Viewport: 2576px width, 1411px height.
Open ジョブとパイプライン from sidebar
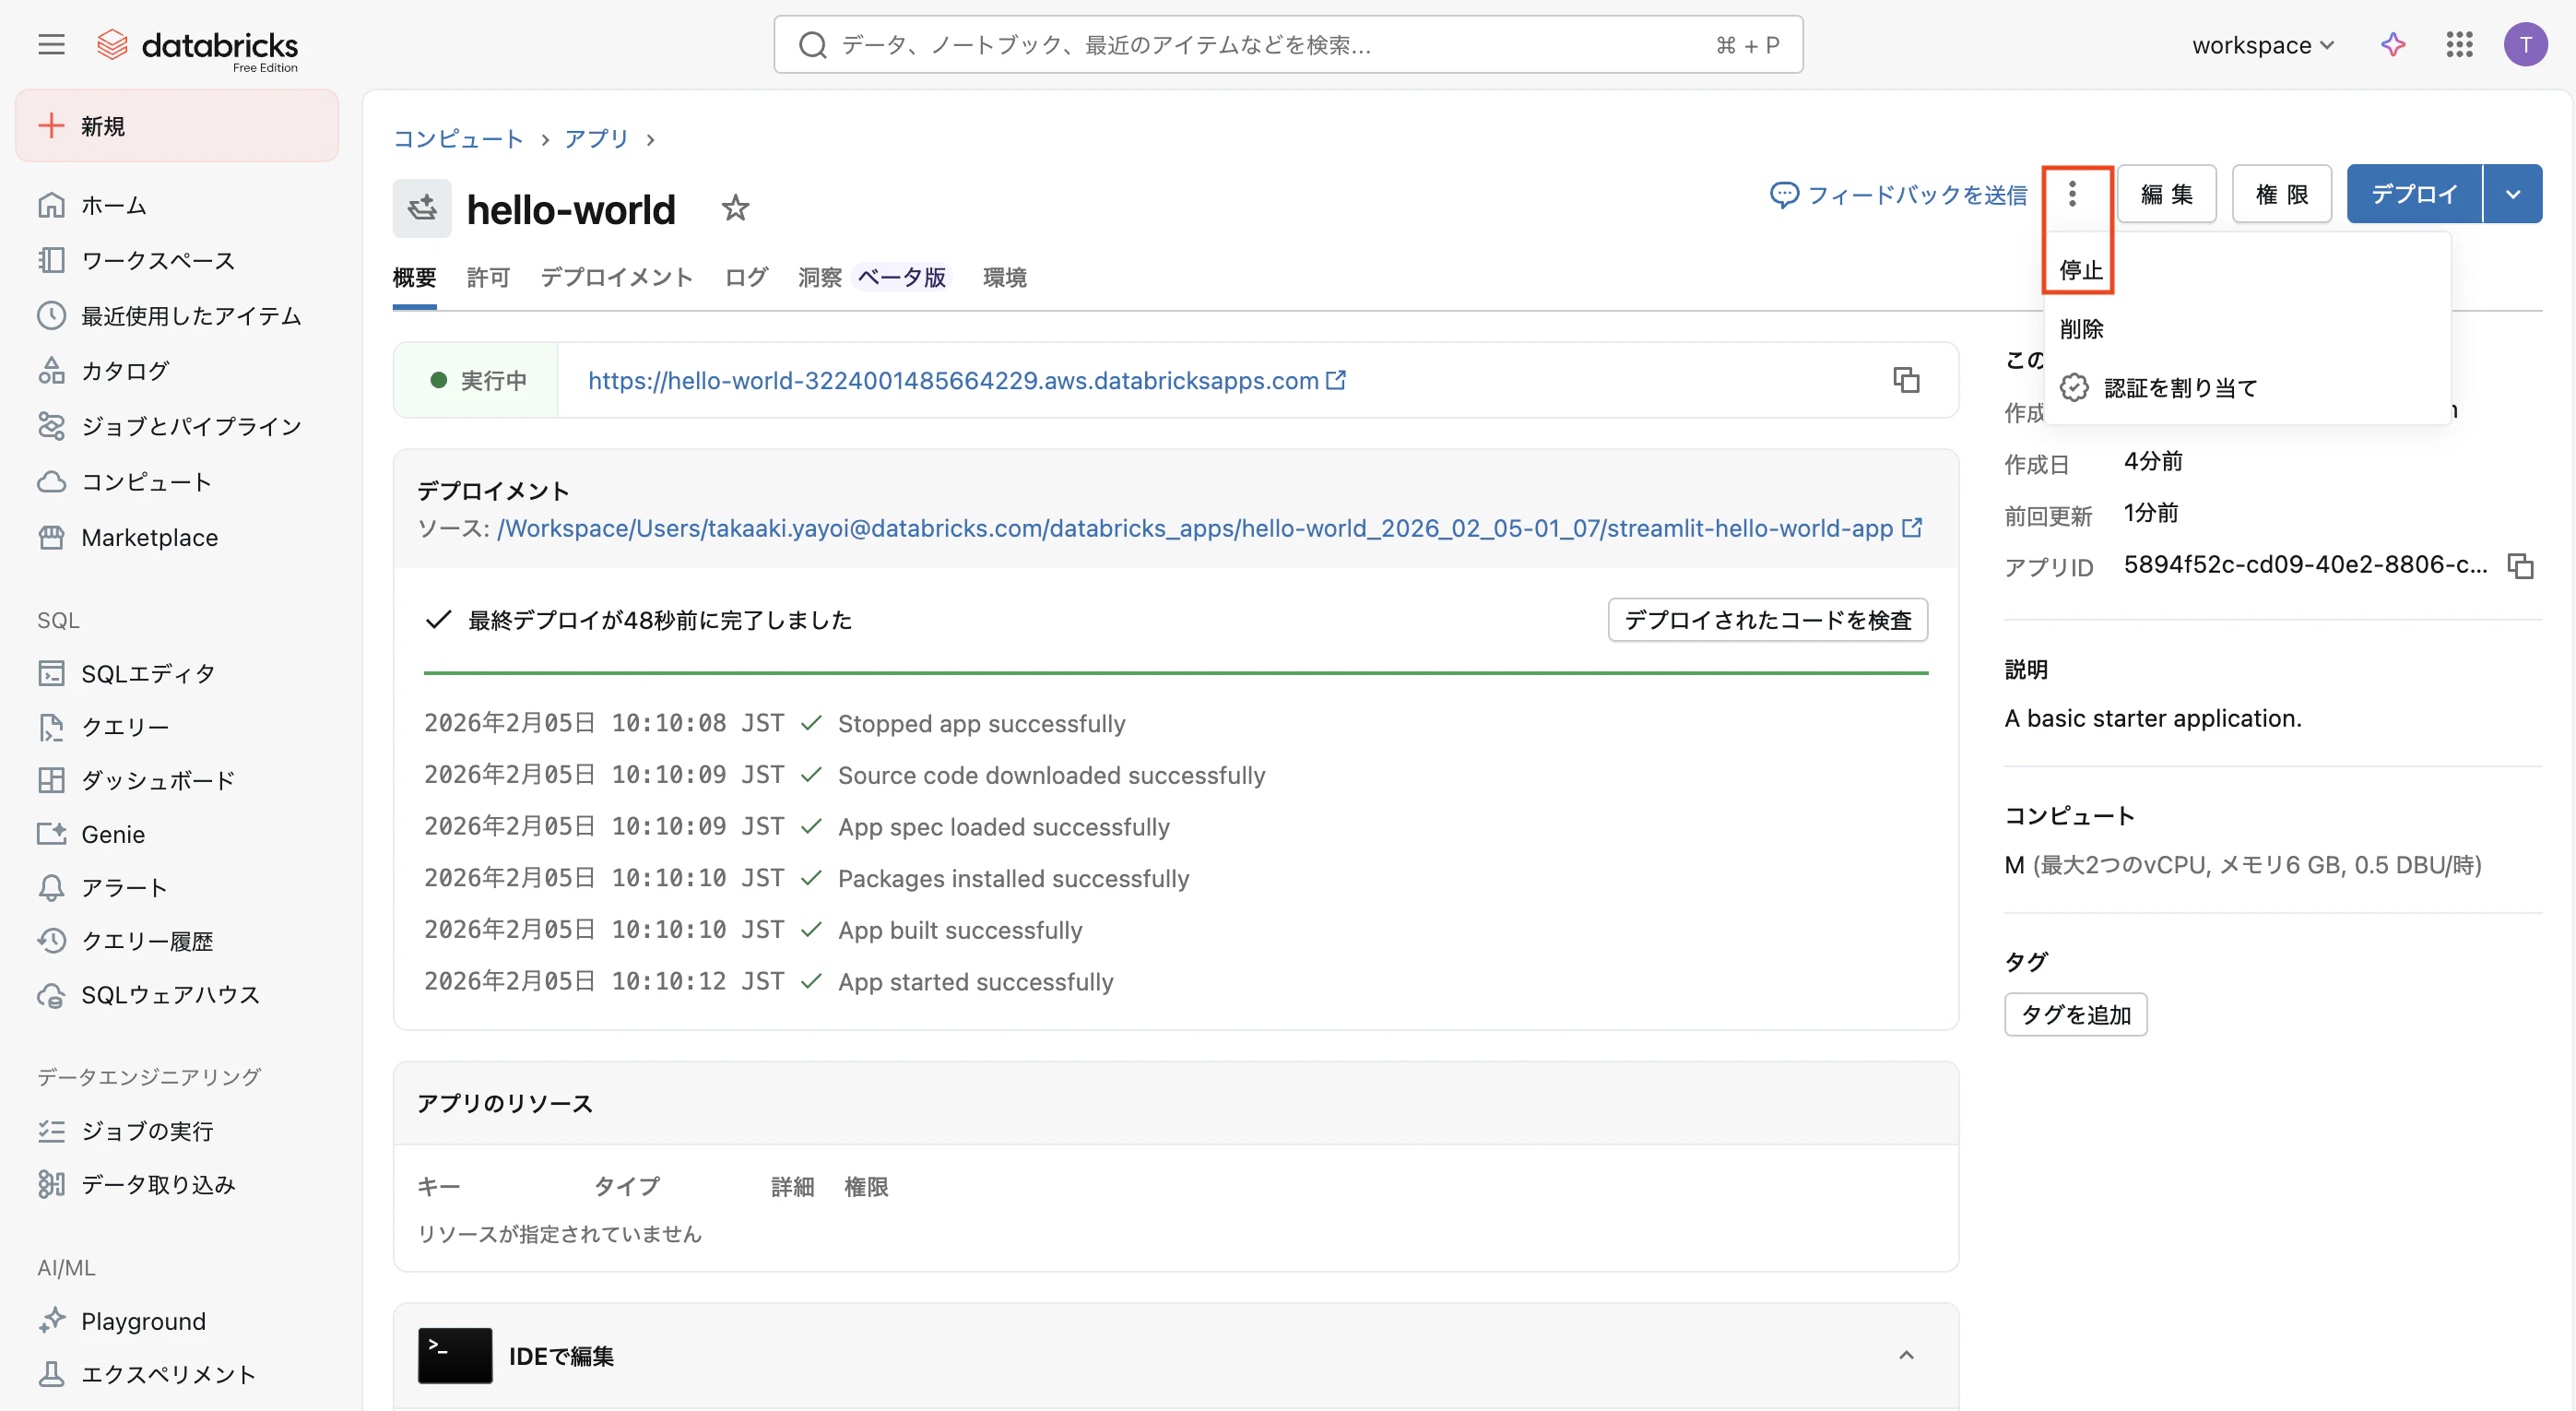[190, 425]
